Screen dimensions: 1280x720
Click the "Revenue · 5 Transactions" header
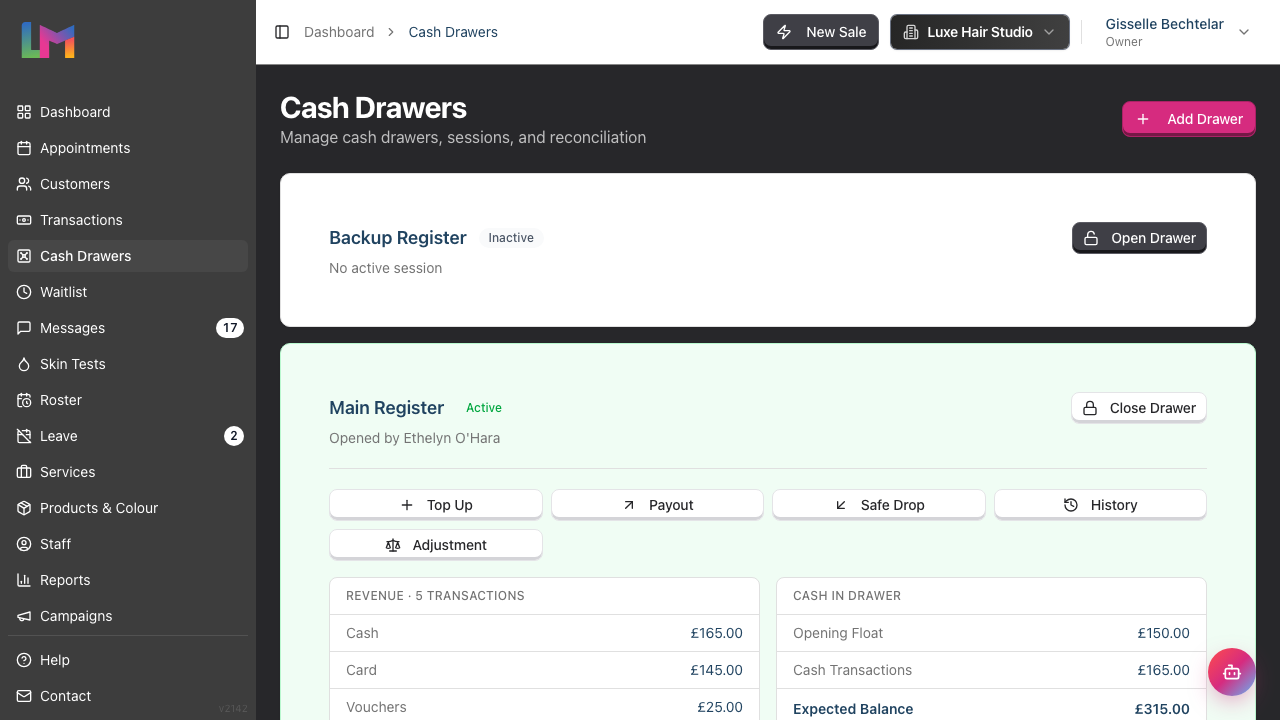pos(436,596)
